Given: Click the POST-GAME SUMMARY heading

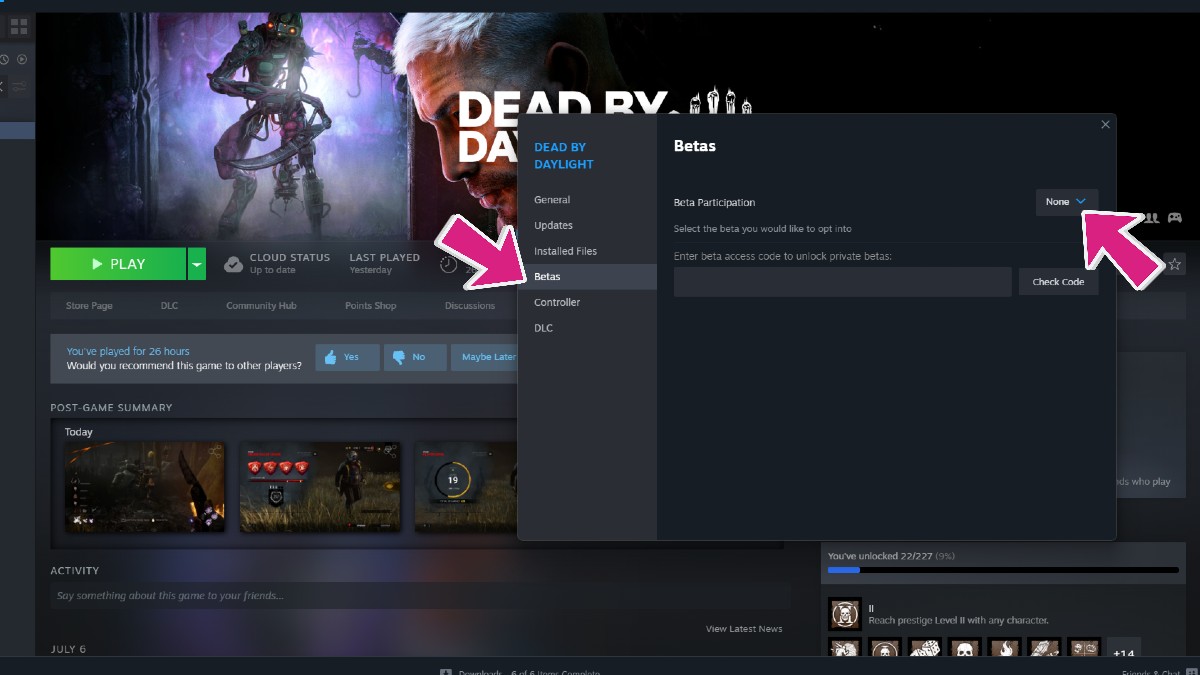Looking at the screenshot, I should pos(111,408).
